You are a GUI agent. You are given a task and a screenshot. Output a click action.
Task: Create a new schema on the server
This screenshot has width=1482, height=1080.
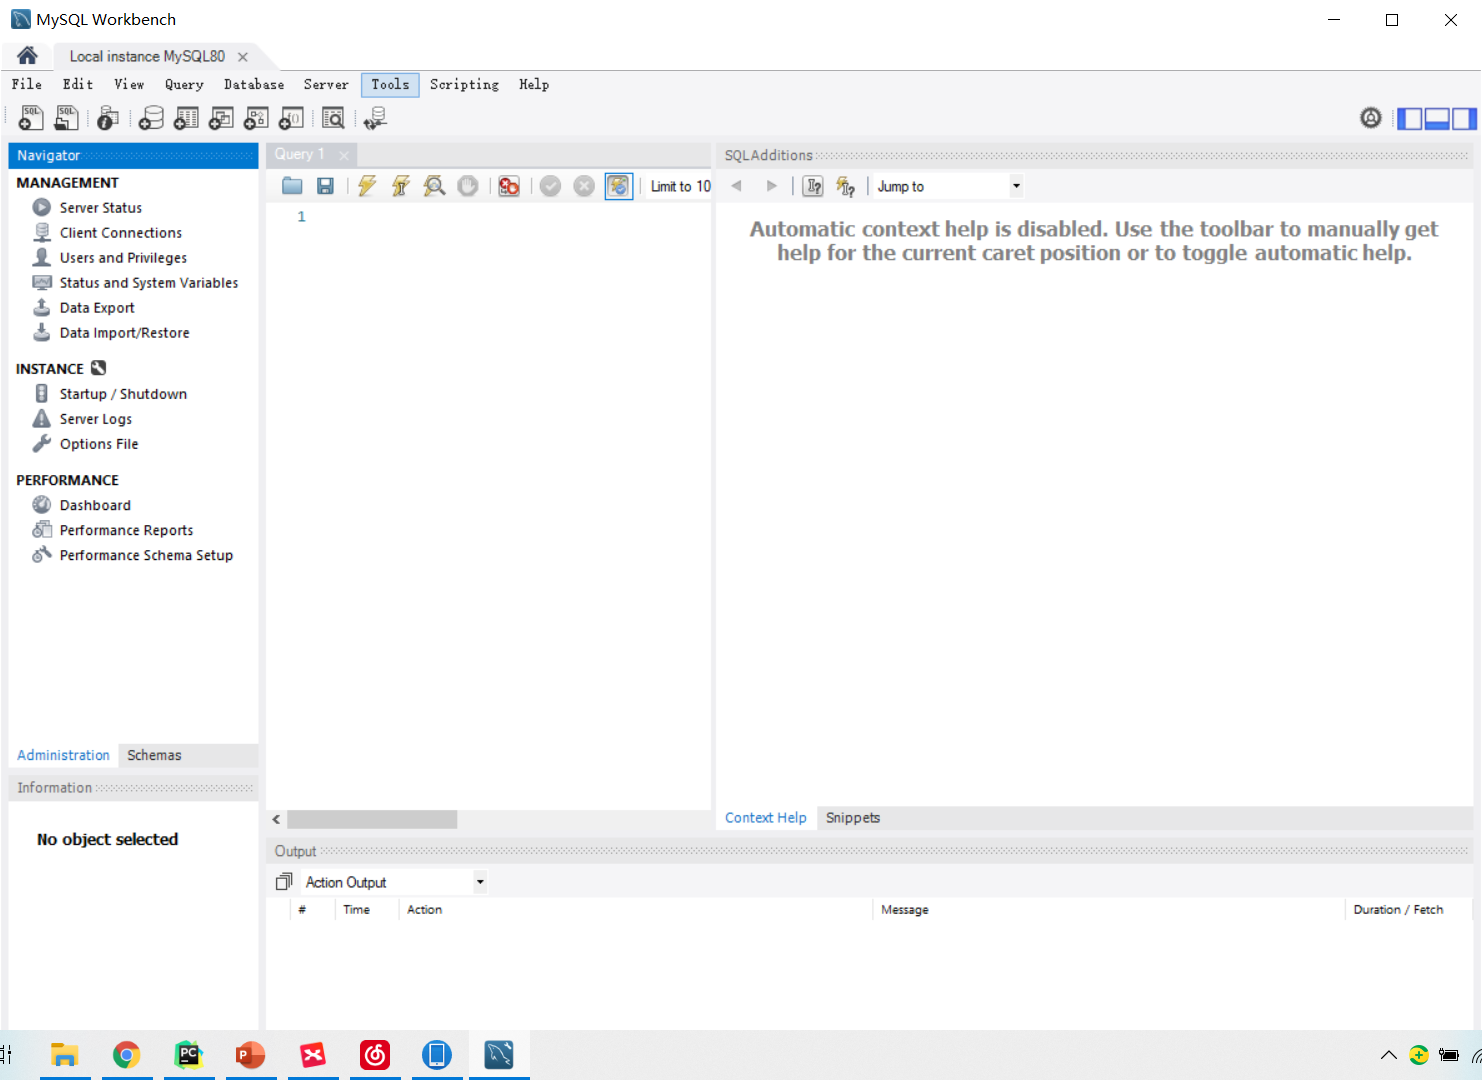(x=150, y=117)
